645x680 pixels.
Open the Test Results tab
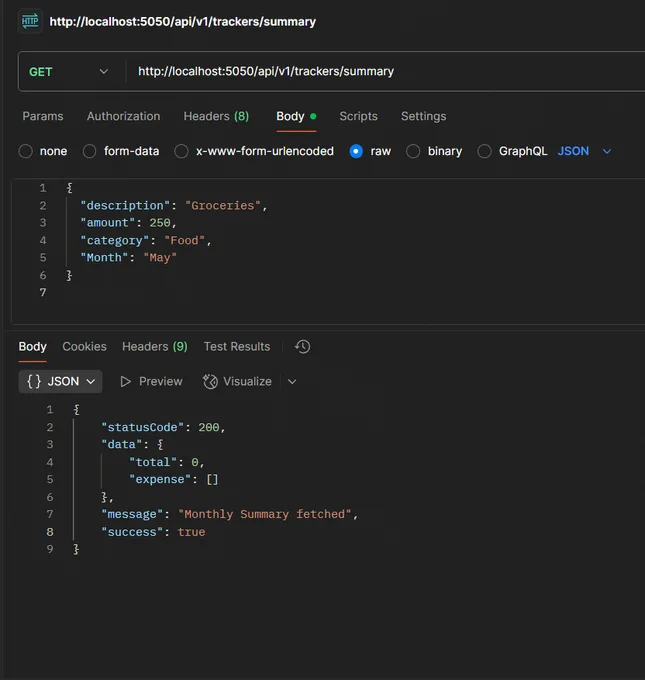[237, 347]
